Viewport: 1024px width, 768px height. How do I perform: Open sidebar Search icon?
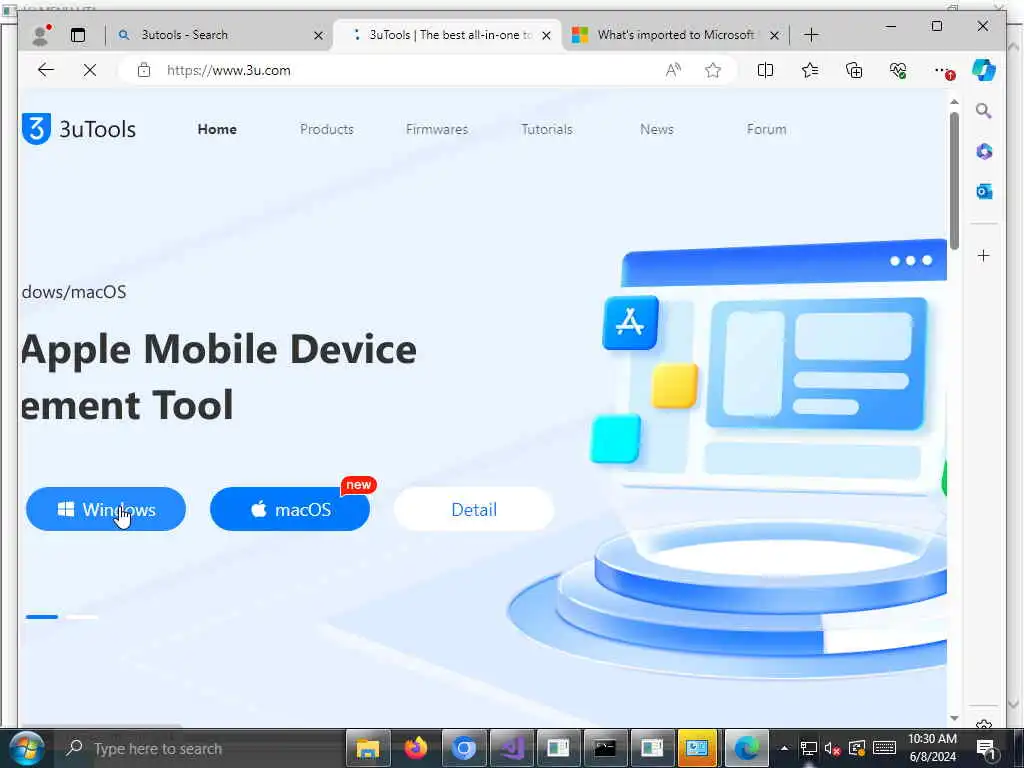pos(984,110)
